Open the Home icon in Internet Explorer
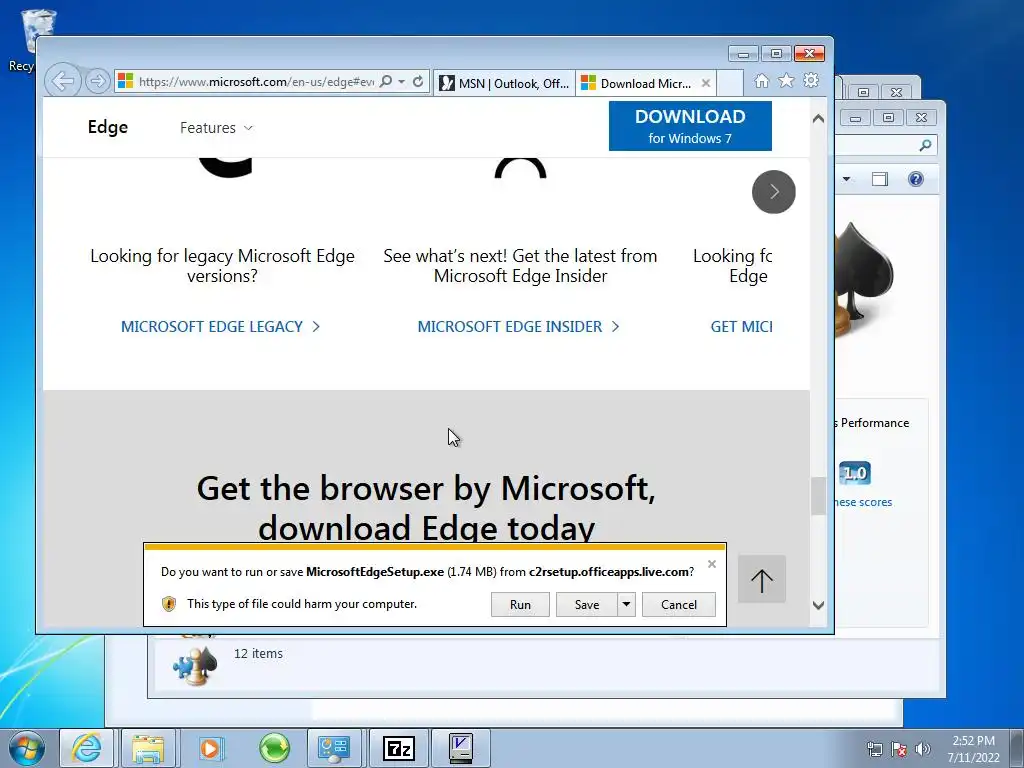The height and width of the screenshot is (768, 1024). click(761, 80)
